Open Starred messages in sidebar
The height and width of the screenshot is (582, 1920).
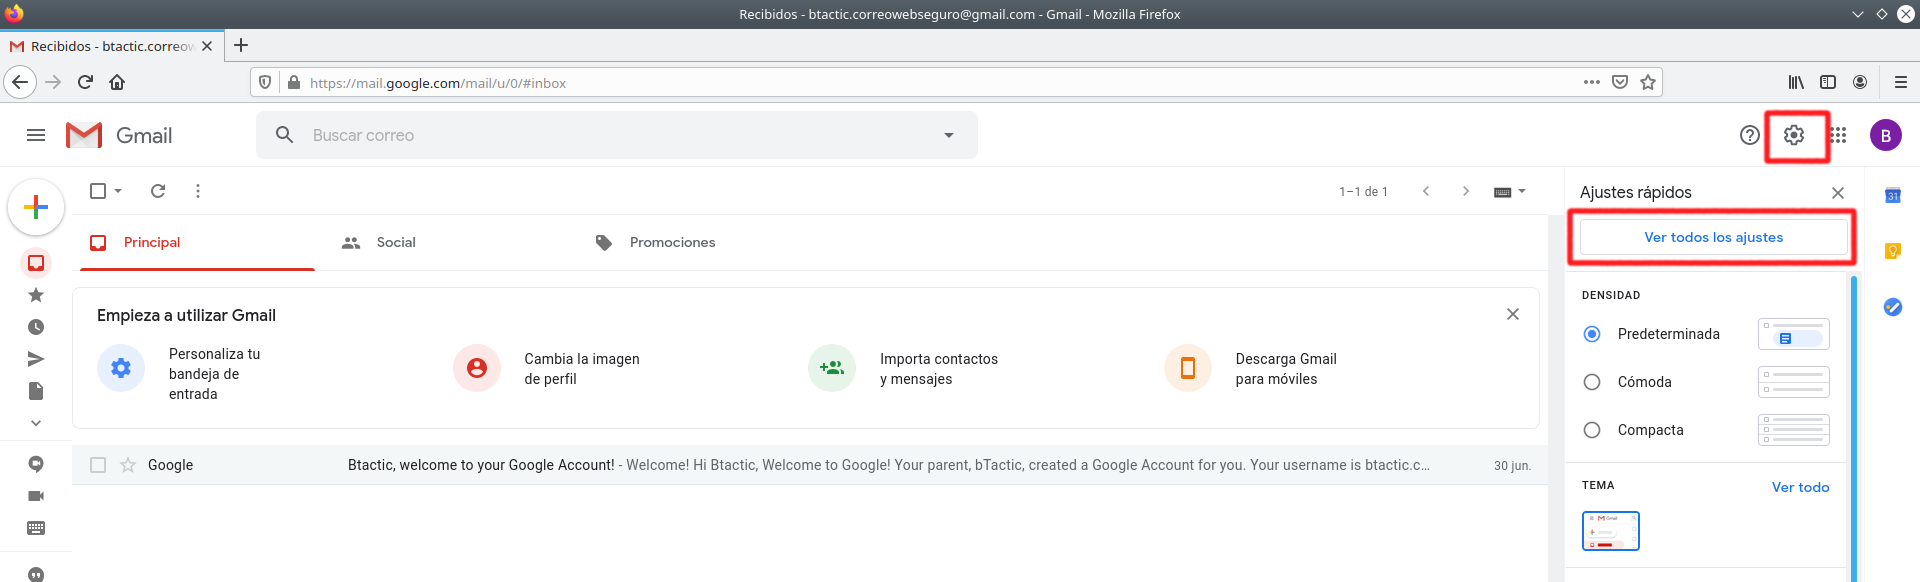click(x=36, y=295)
